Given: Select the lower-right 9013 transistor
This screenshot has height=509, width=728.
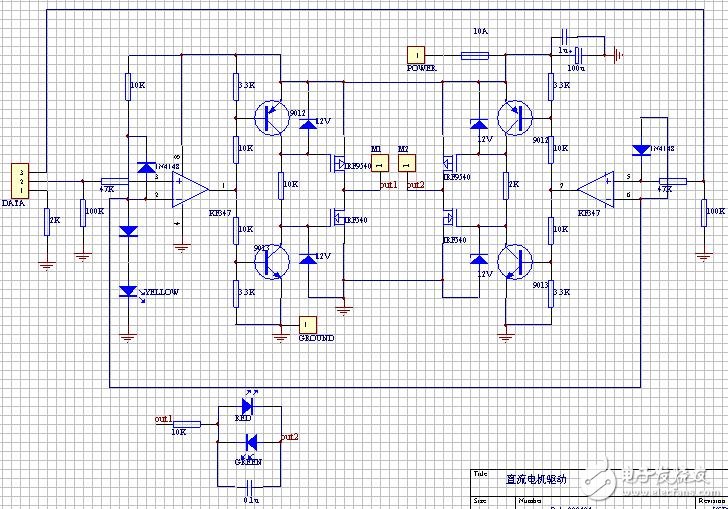Looking at the screenshot, I should point(516,260).
